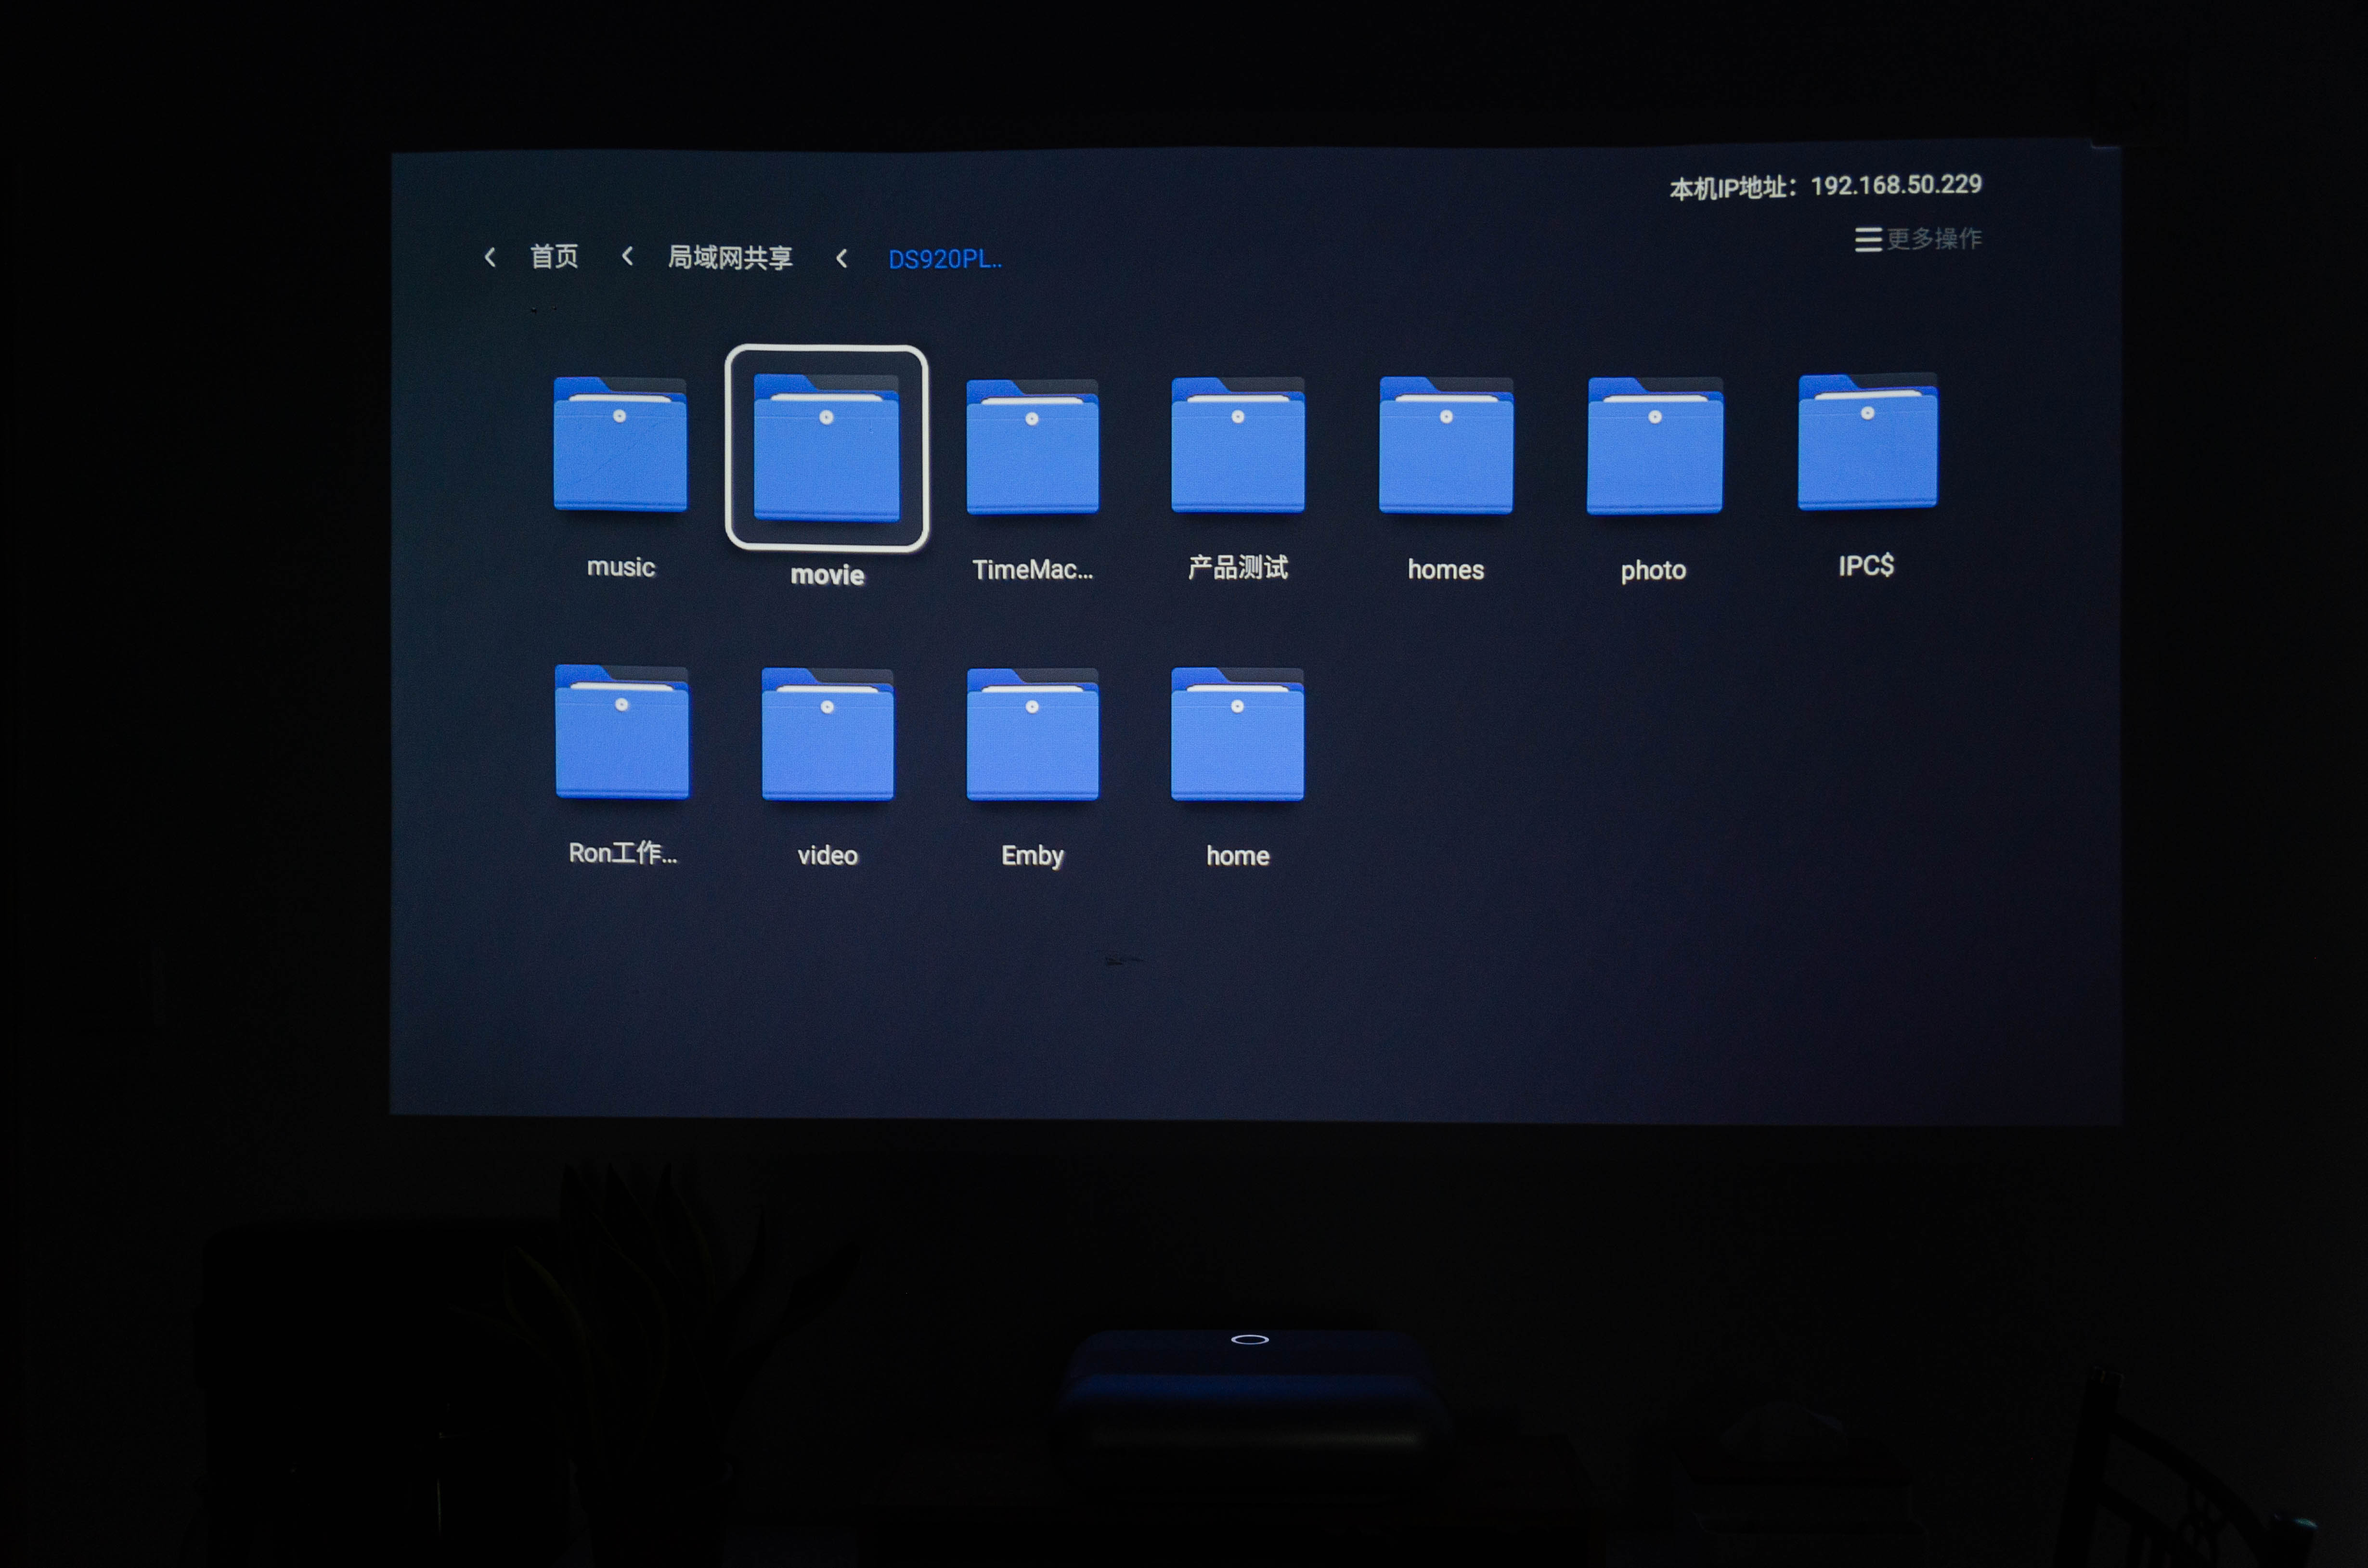
Task: Click the '产品测试' folder label
Action: tap(1238, 568)
